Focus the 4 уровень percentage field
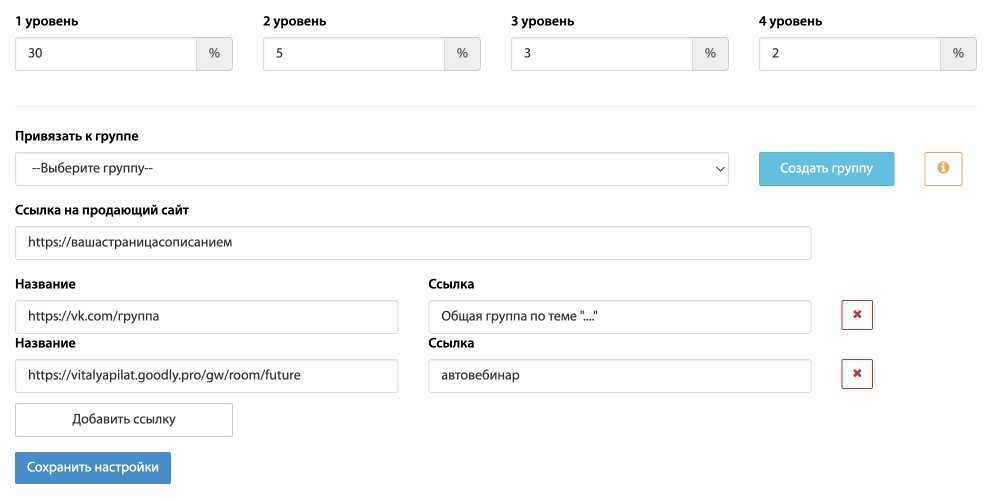 point(850,53)
